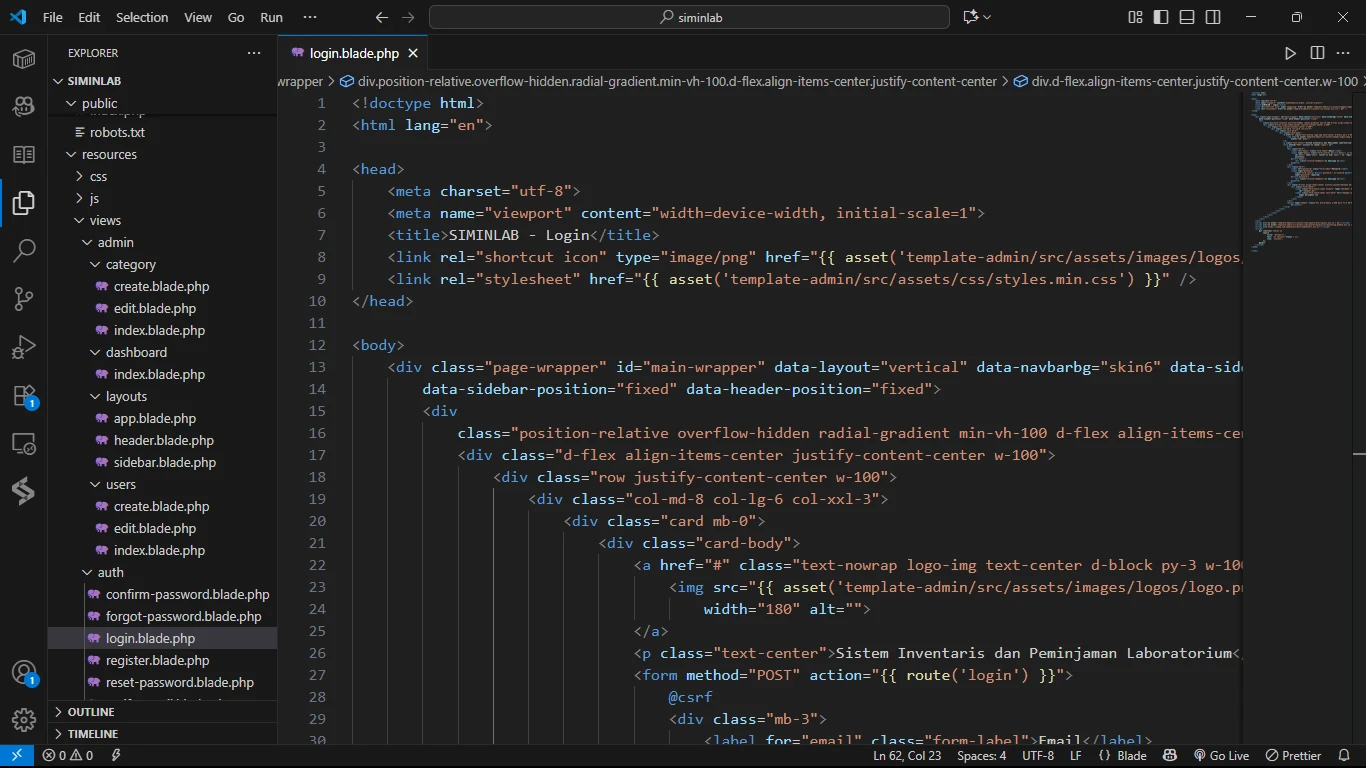Click the Prettier status bar button
The width and height of the screenshot is (1366, 768).
coord(1293,756)
